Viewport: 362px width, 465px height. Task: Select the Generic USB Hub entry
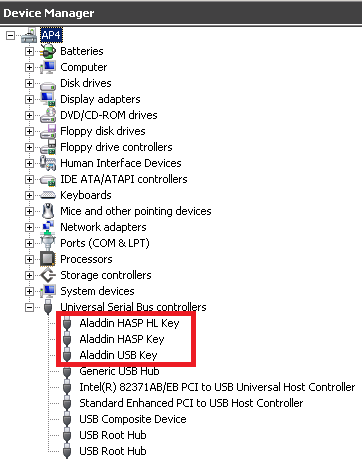[x=119, y=371]
